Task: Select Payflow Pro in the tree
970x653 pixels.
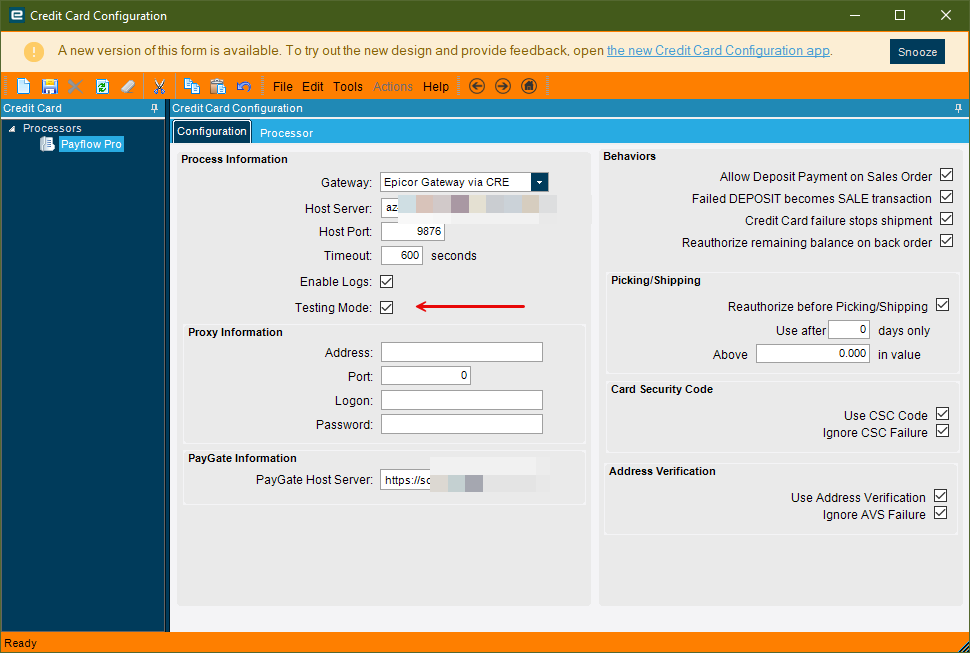Action: click(92, 144)
